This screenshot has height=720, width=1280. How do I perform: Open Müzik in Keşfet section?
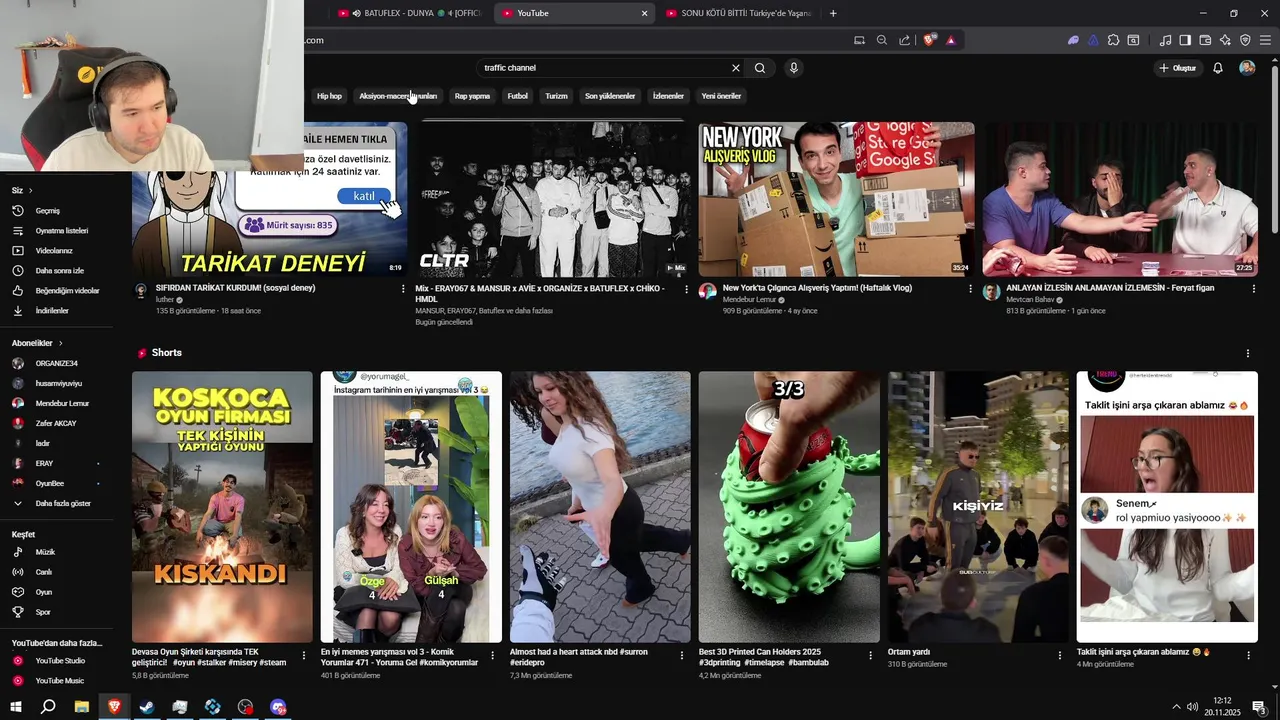pyautogui.click(x=45, y=552)
